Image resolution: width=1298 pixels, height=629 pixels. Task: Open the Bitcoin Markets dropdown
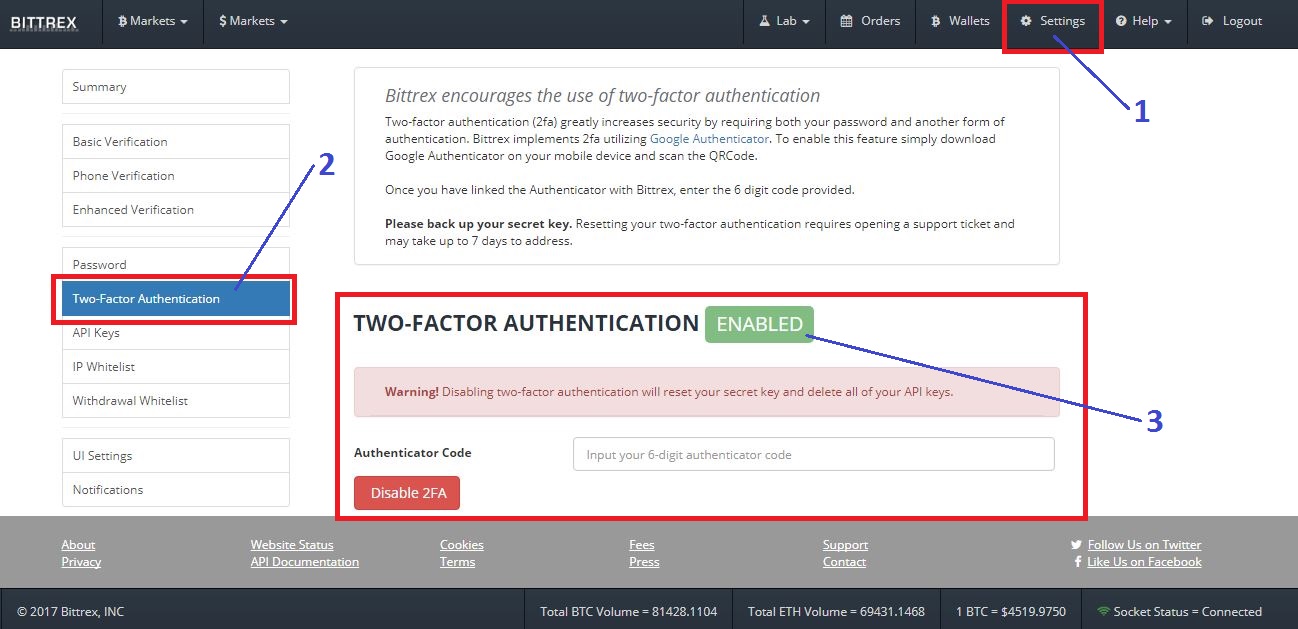(153, 21)
